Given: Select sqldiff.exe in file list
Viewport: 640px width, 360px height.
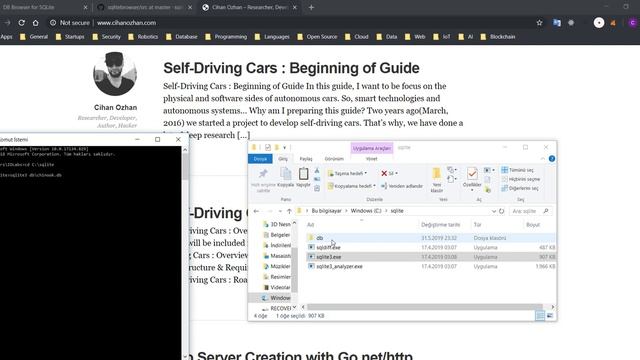Looking at the screenshot, I should pos(431,247).
